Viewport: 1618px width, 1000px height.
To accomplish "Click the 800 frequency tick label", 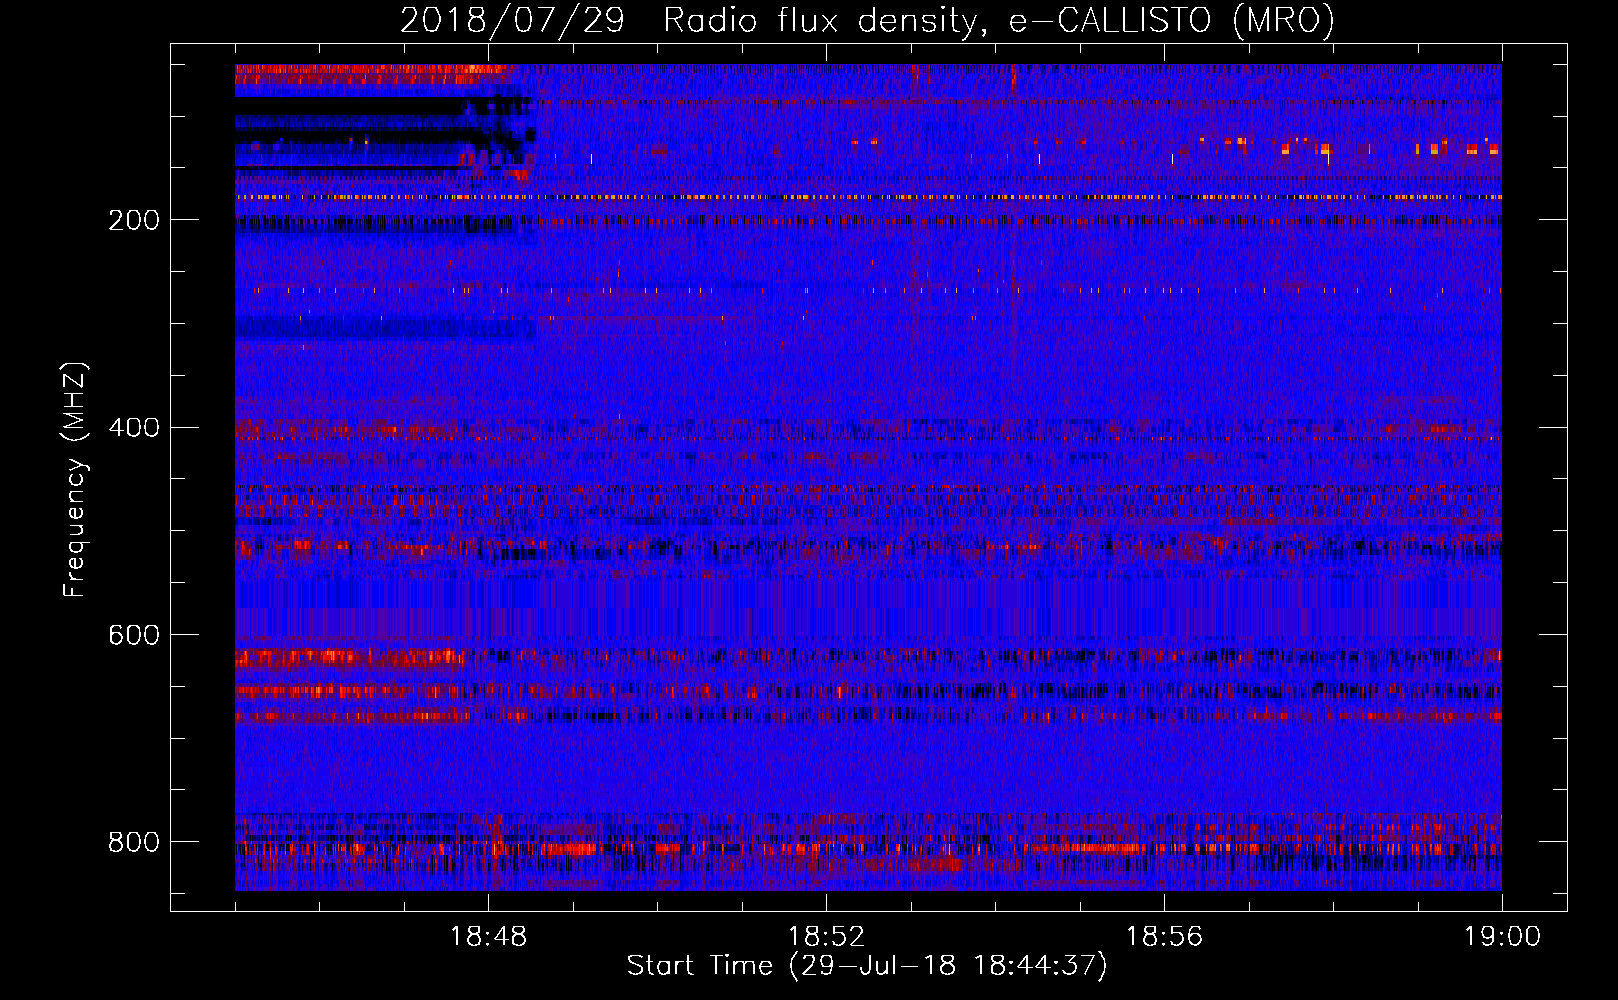I will (134, 842).
